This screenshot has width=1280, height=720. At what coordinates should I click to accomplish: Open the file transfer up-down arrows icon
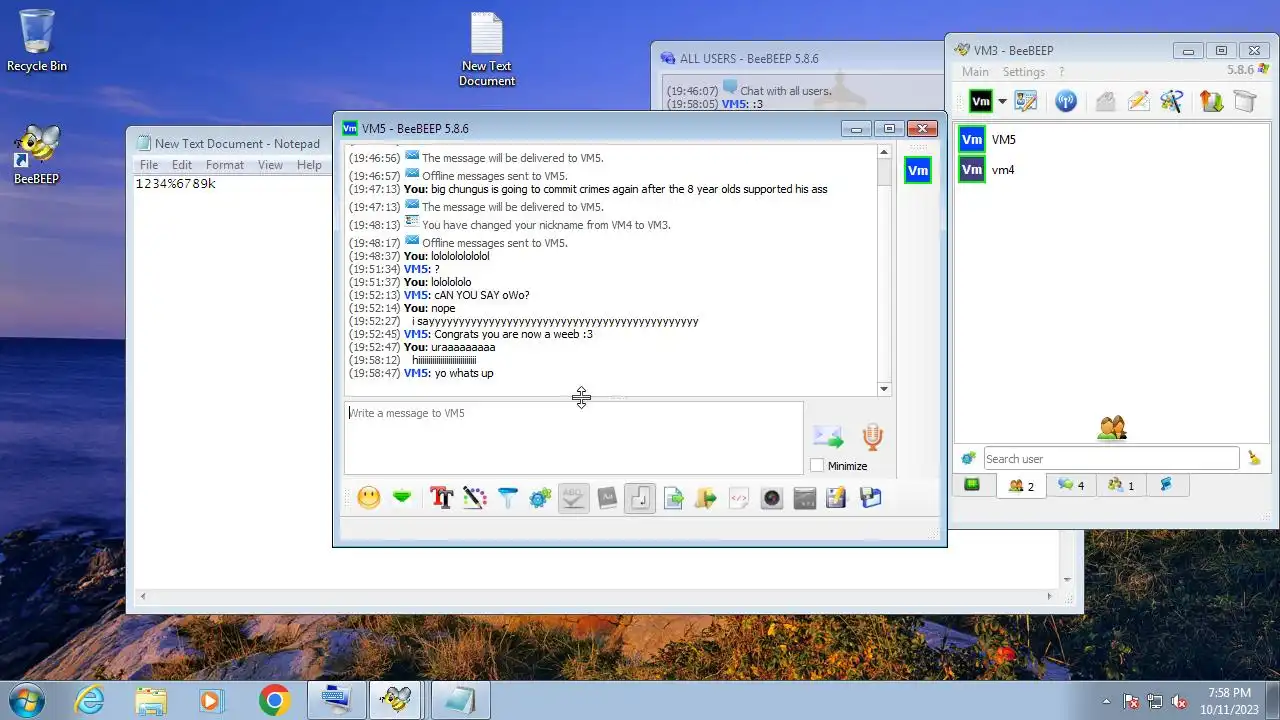(1212, 101)
